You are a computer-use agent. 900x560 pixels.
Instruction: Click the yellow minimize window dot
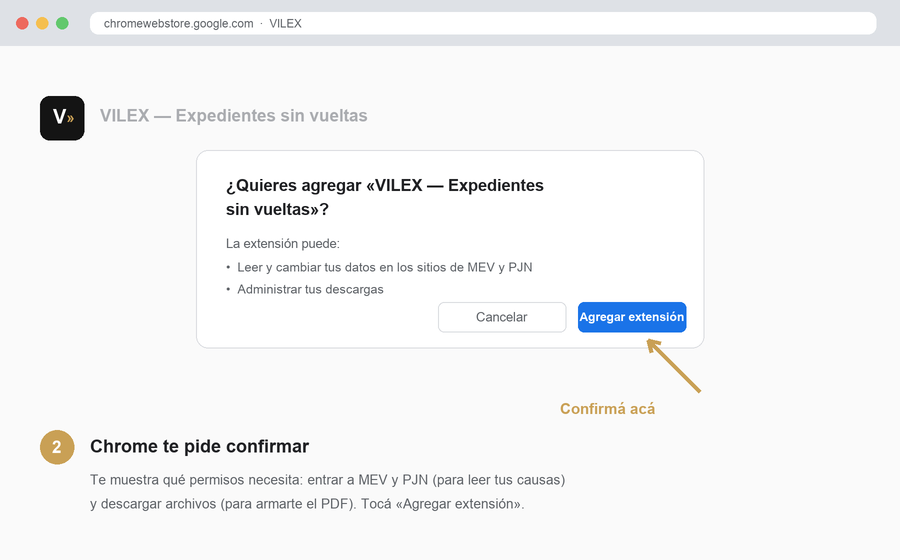click(42, 24)
